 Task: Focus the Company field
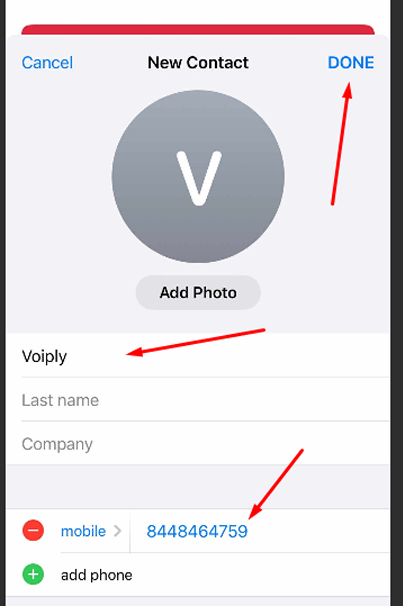point(205,443)
